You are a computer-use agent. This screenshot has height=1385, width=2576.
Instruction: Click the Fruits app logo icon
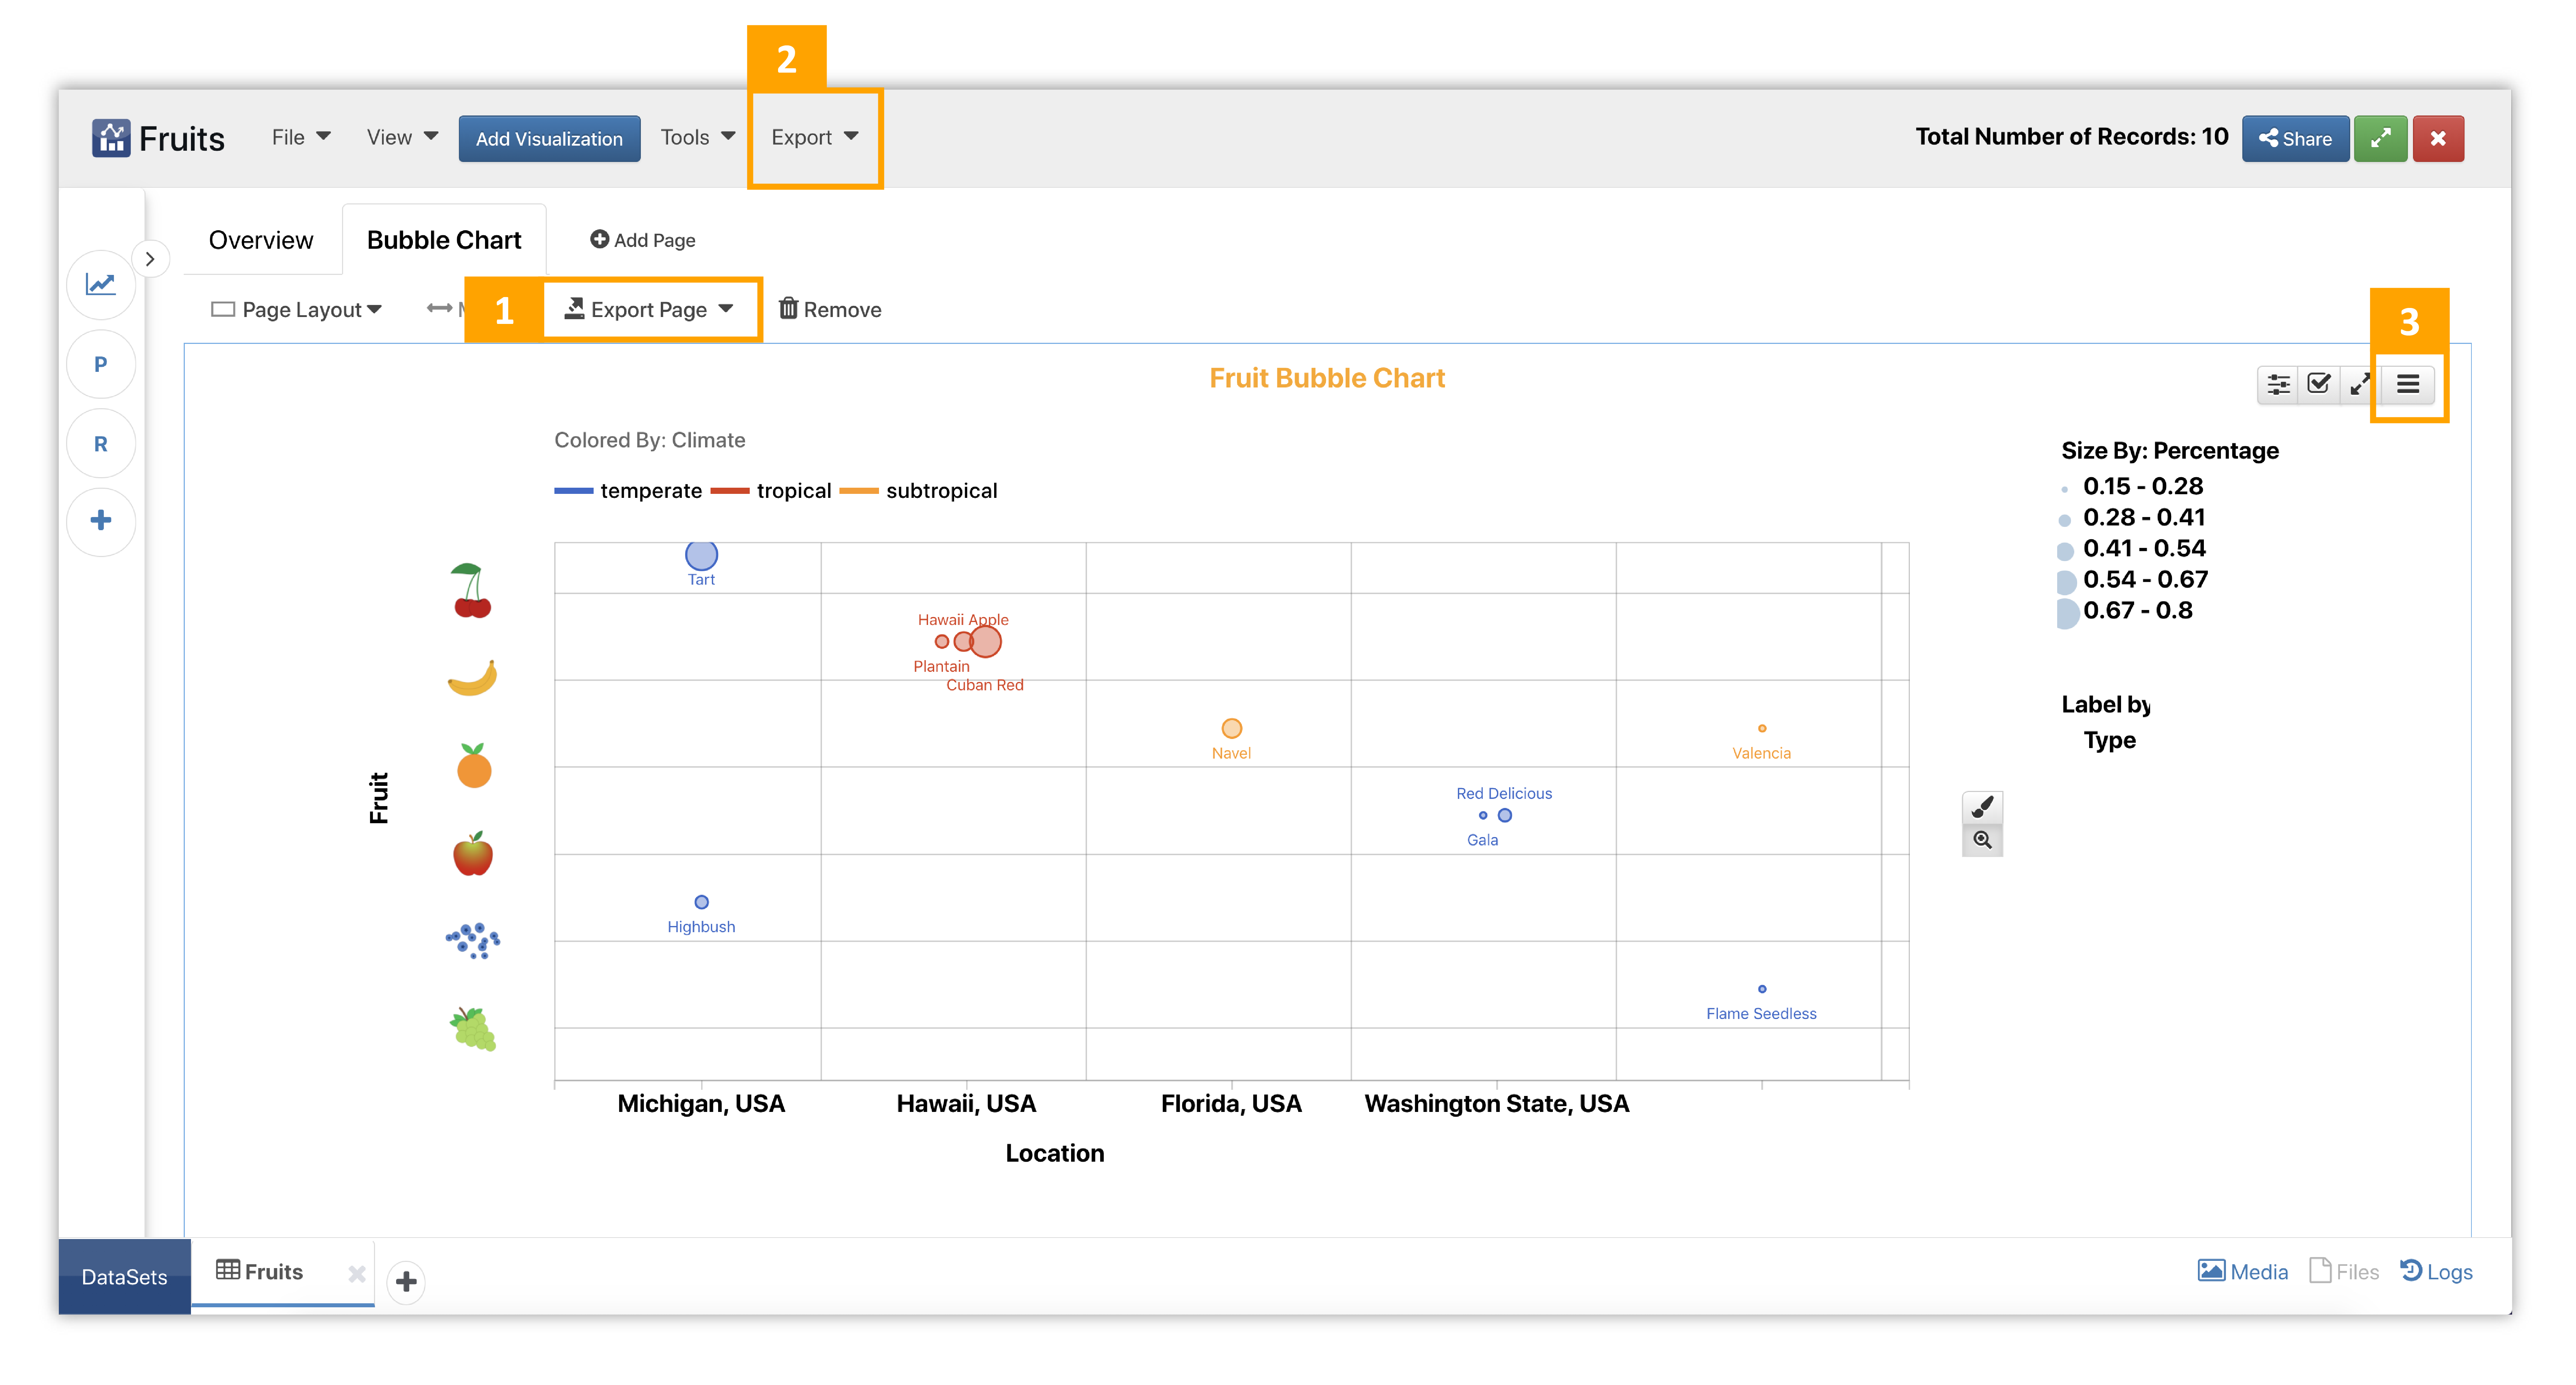[111, 138]
